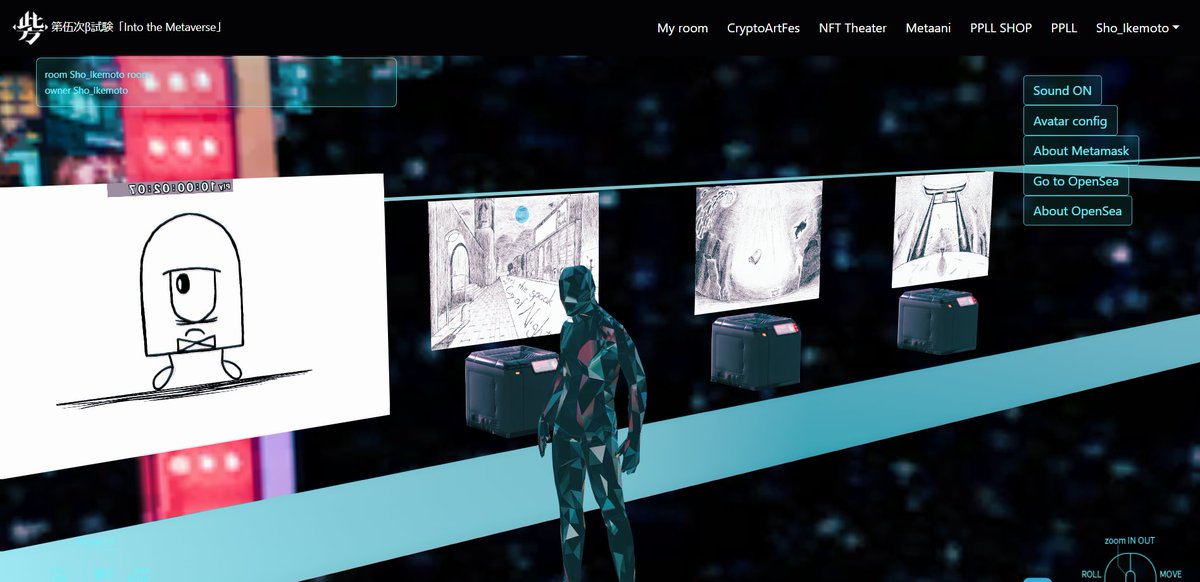Click the projector box under the cave sketch
The height and width of the screenshot is (582, 1200).
pyautogui.click(x=756, y=352)
